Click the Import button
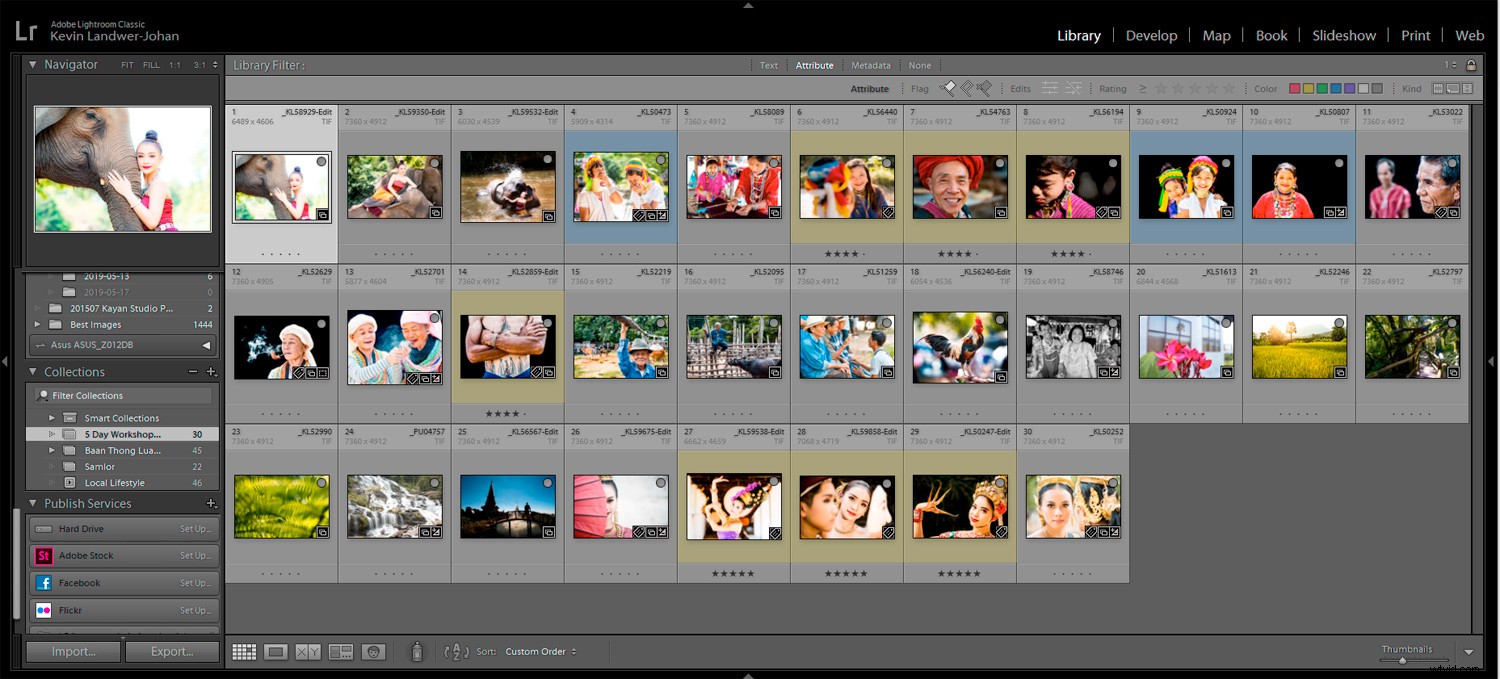The width and height of the screenshot is (1500, 679). (72, 651)
